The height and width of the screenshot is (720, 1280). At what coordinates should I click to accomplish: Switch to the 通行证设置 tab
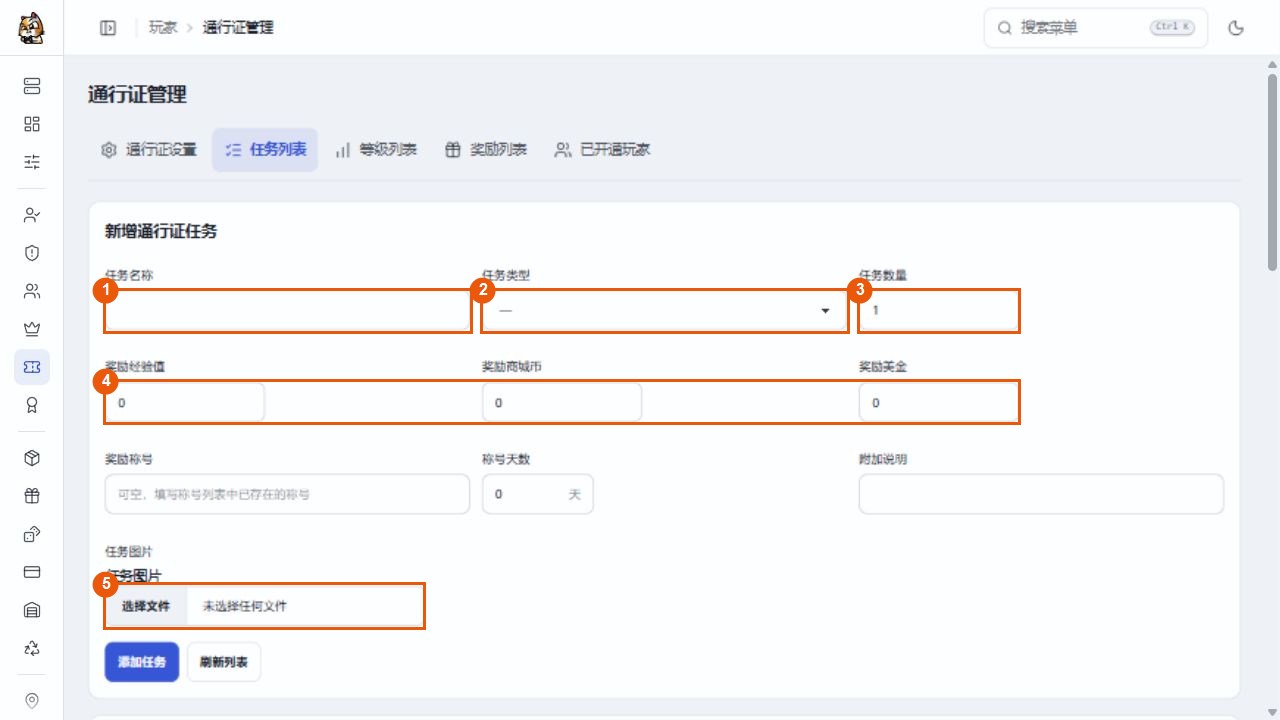(149, 150)
